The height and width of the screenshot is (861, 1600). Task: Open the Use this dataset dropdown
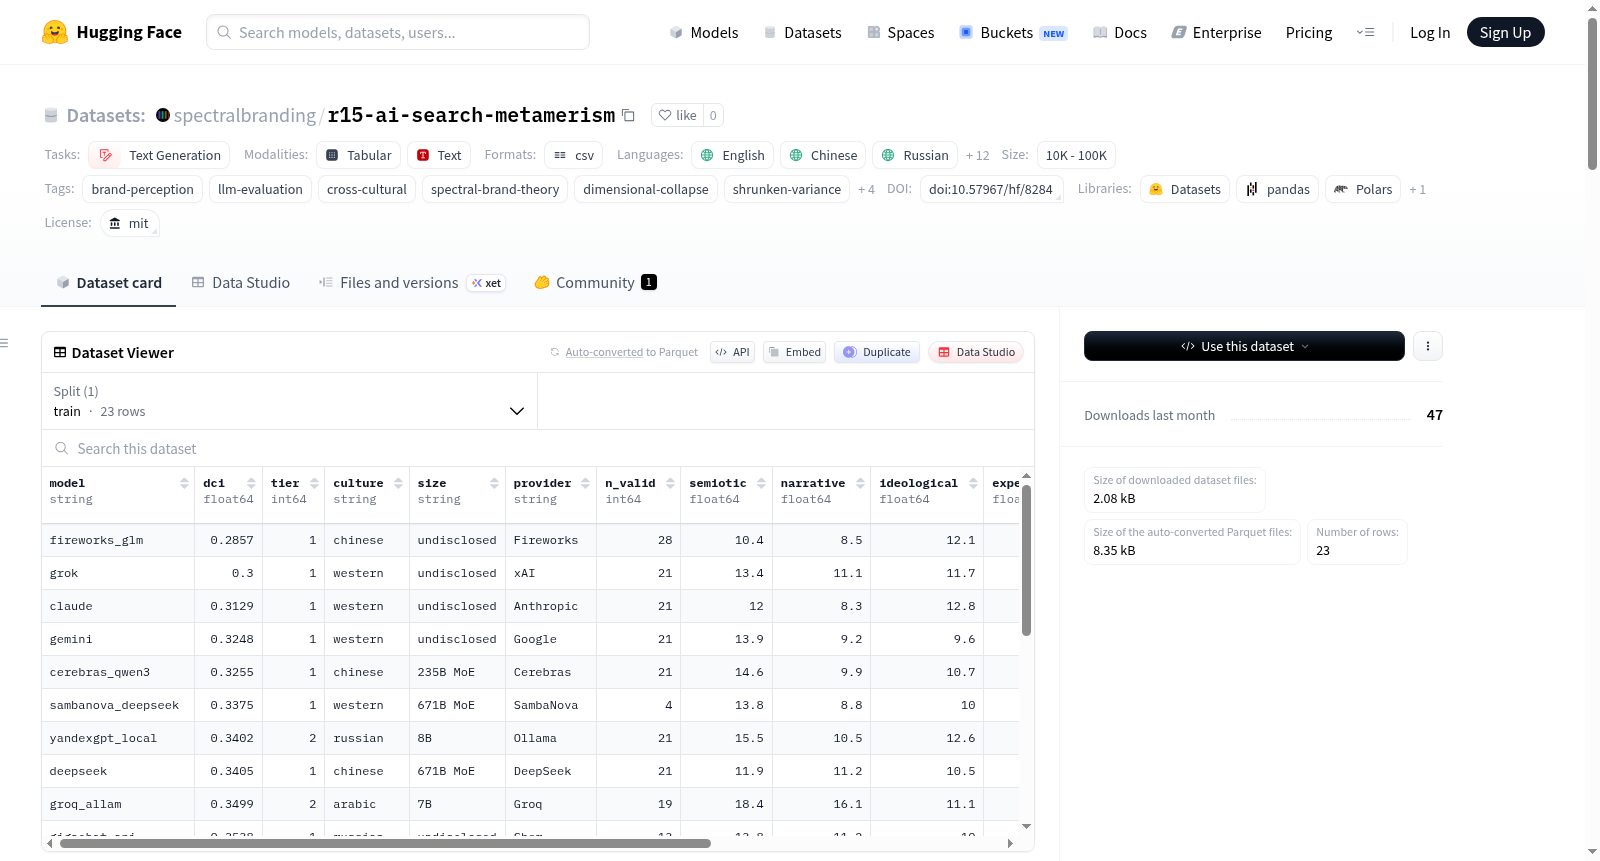(1244, 346)
